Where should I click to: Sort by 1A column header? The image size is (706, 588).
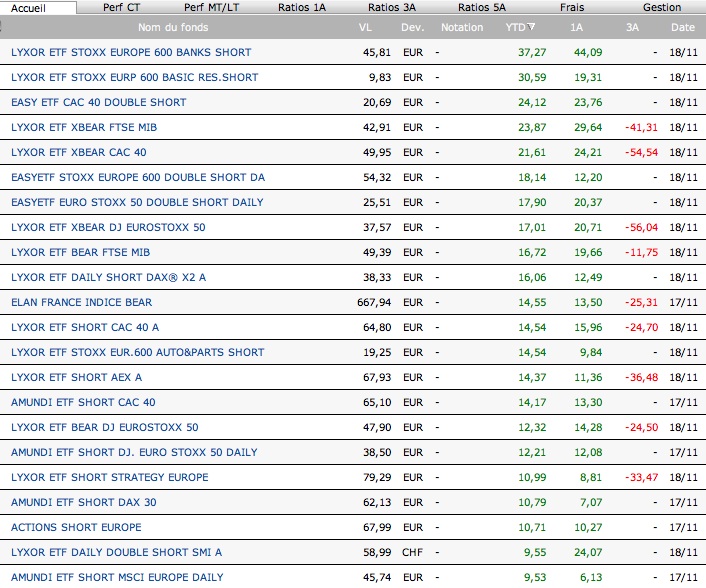[x=576, y=27]
